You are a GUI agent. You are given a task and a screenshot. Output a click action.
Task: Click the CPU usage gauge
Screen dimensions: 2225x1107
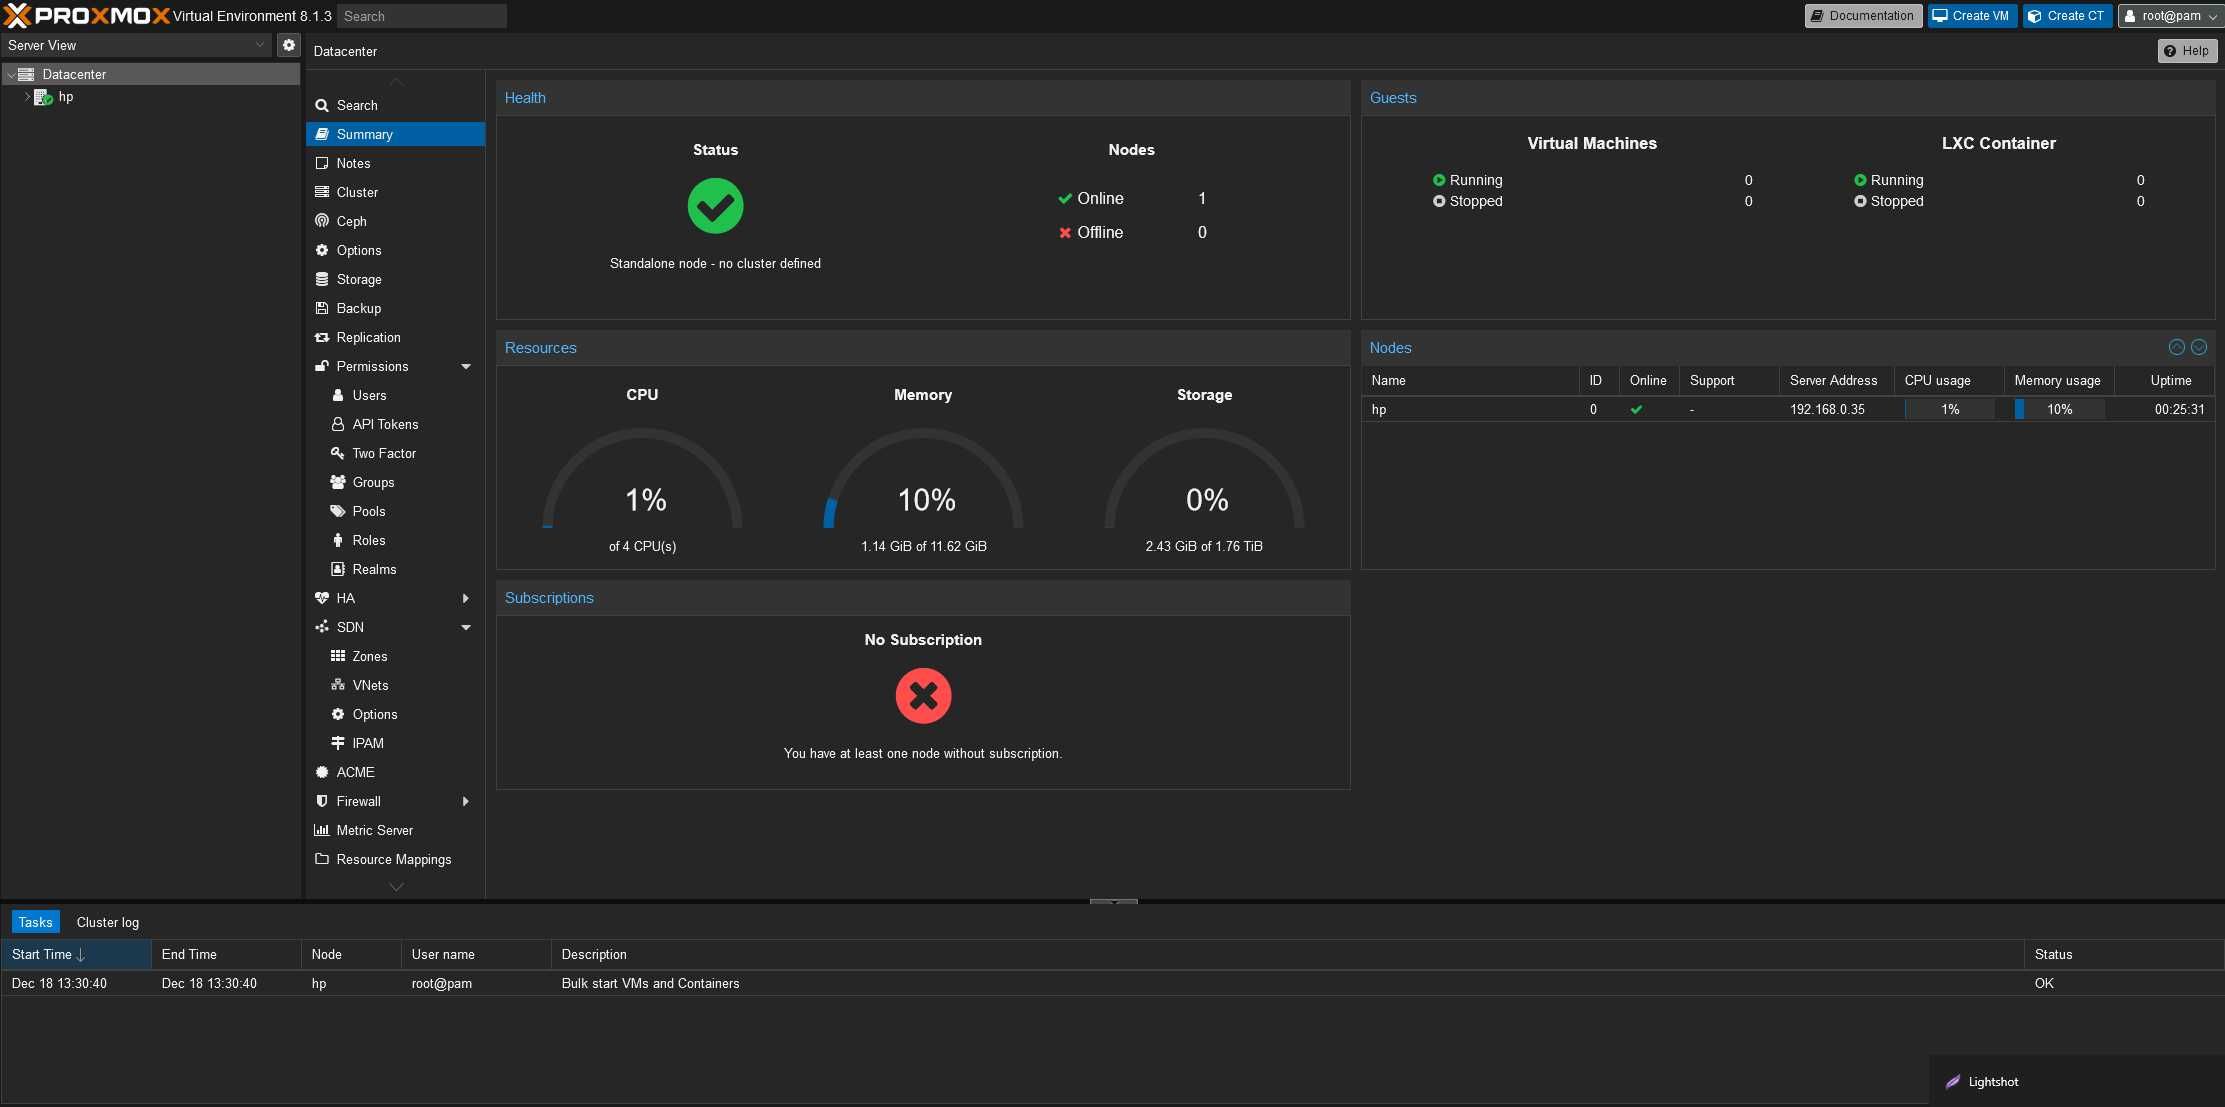(x=643, y=480)
